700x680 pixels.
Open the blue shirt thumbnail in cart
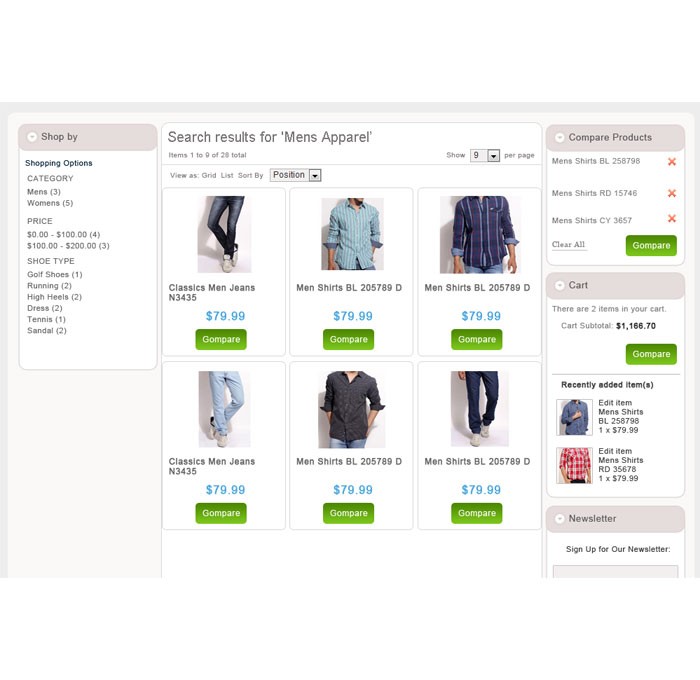[x=574, y=417]
